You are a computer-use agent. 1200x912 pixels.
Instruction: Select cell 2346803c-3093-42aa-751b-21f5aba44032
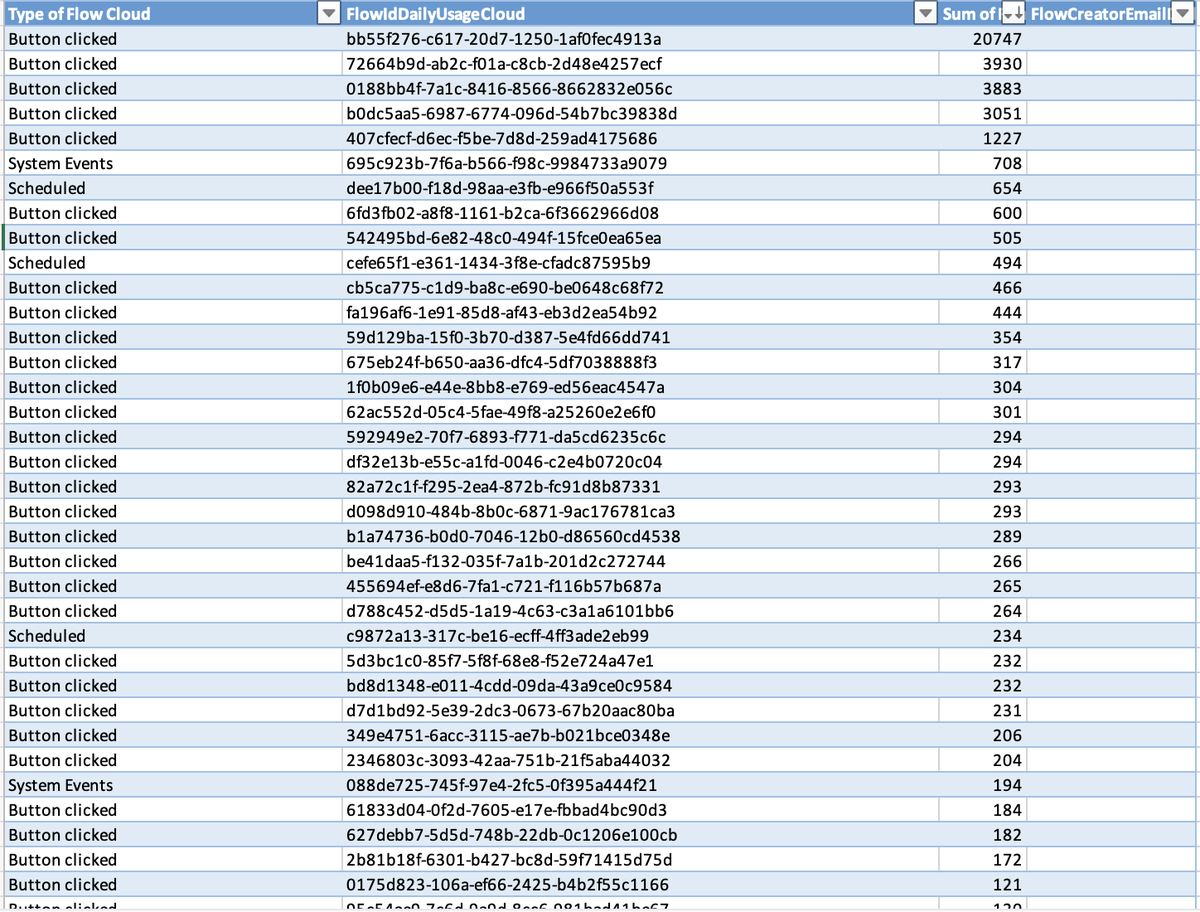[640, 760]
